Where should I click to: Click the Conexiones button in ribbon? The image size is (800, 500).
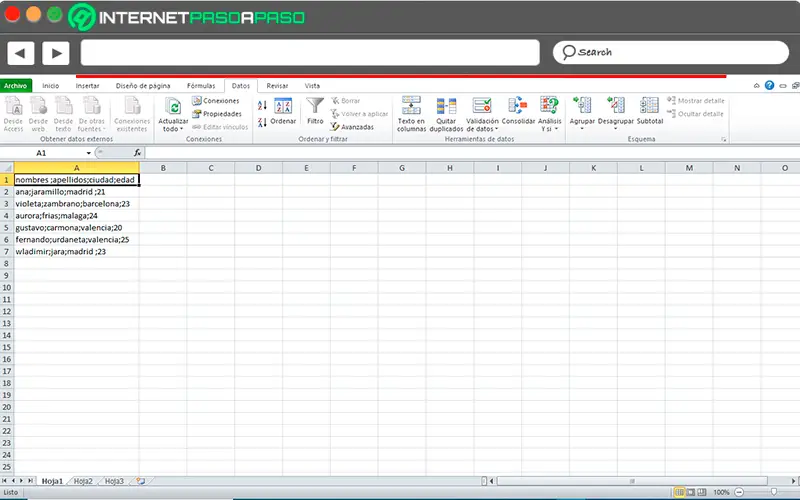click(216, 101)
